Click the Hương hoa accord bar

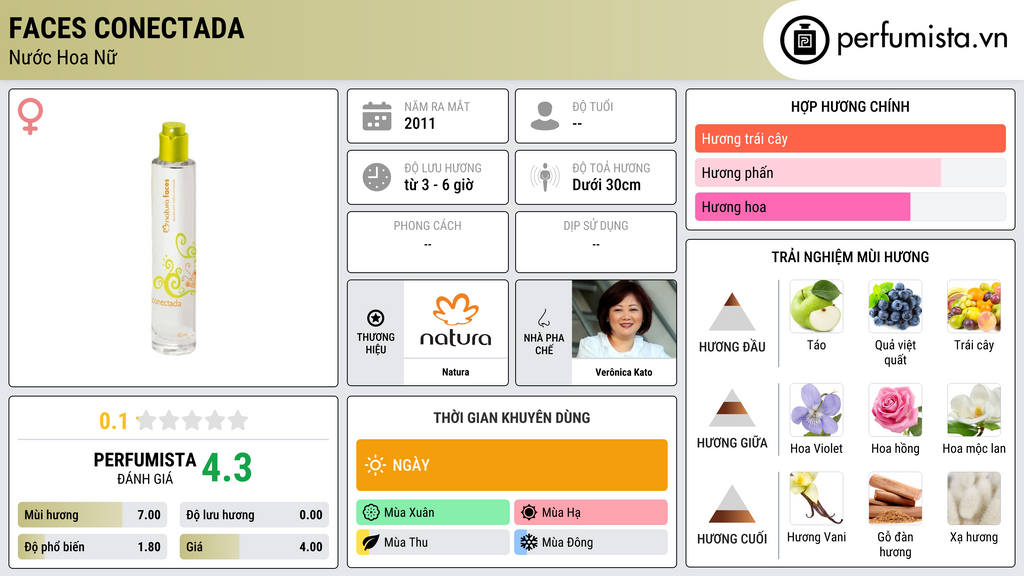point(850,206)
